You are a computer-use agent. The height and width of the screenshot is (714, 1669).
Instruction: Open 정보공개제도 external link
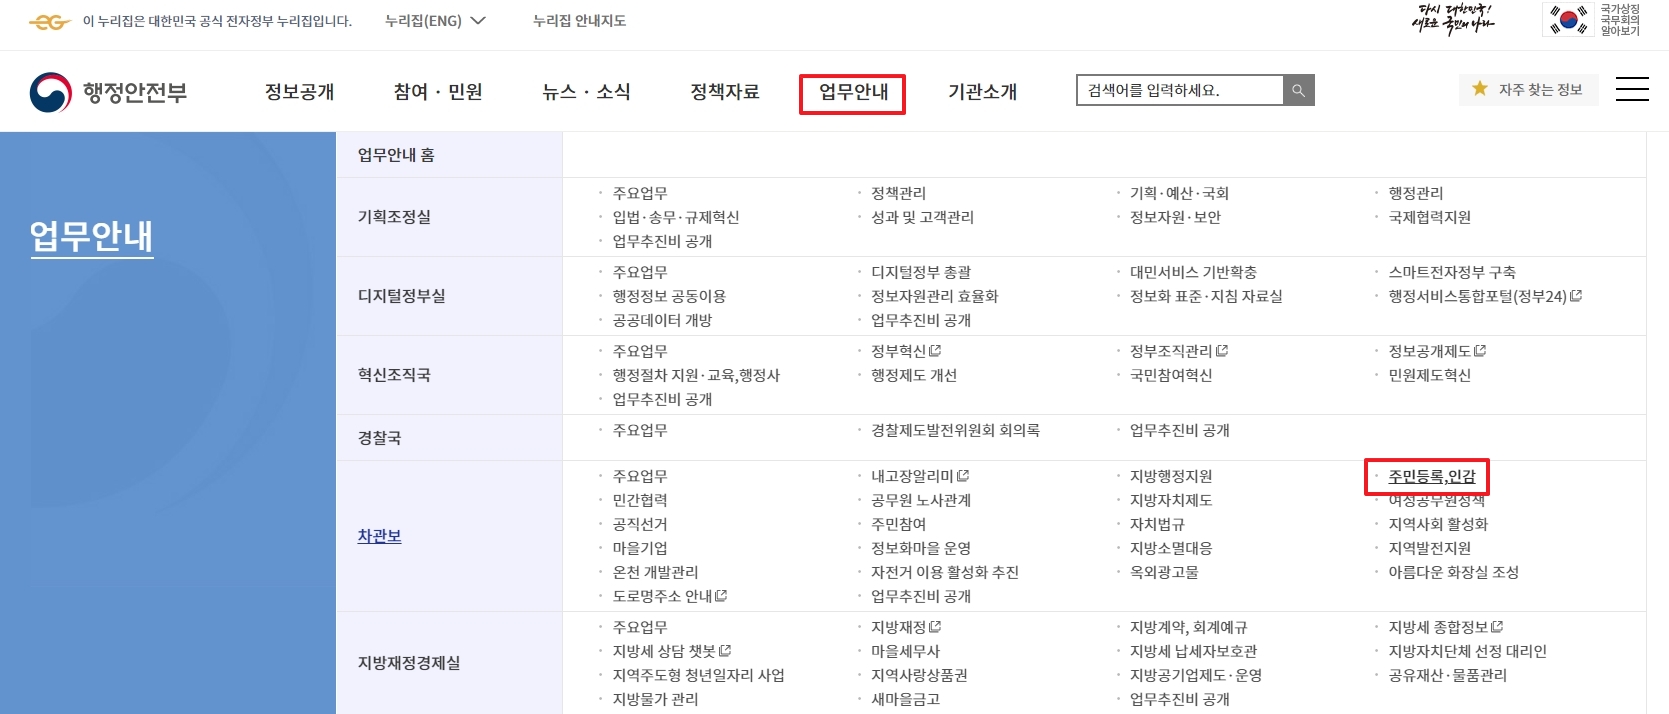[1436, 351]
